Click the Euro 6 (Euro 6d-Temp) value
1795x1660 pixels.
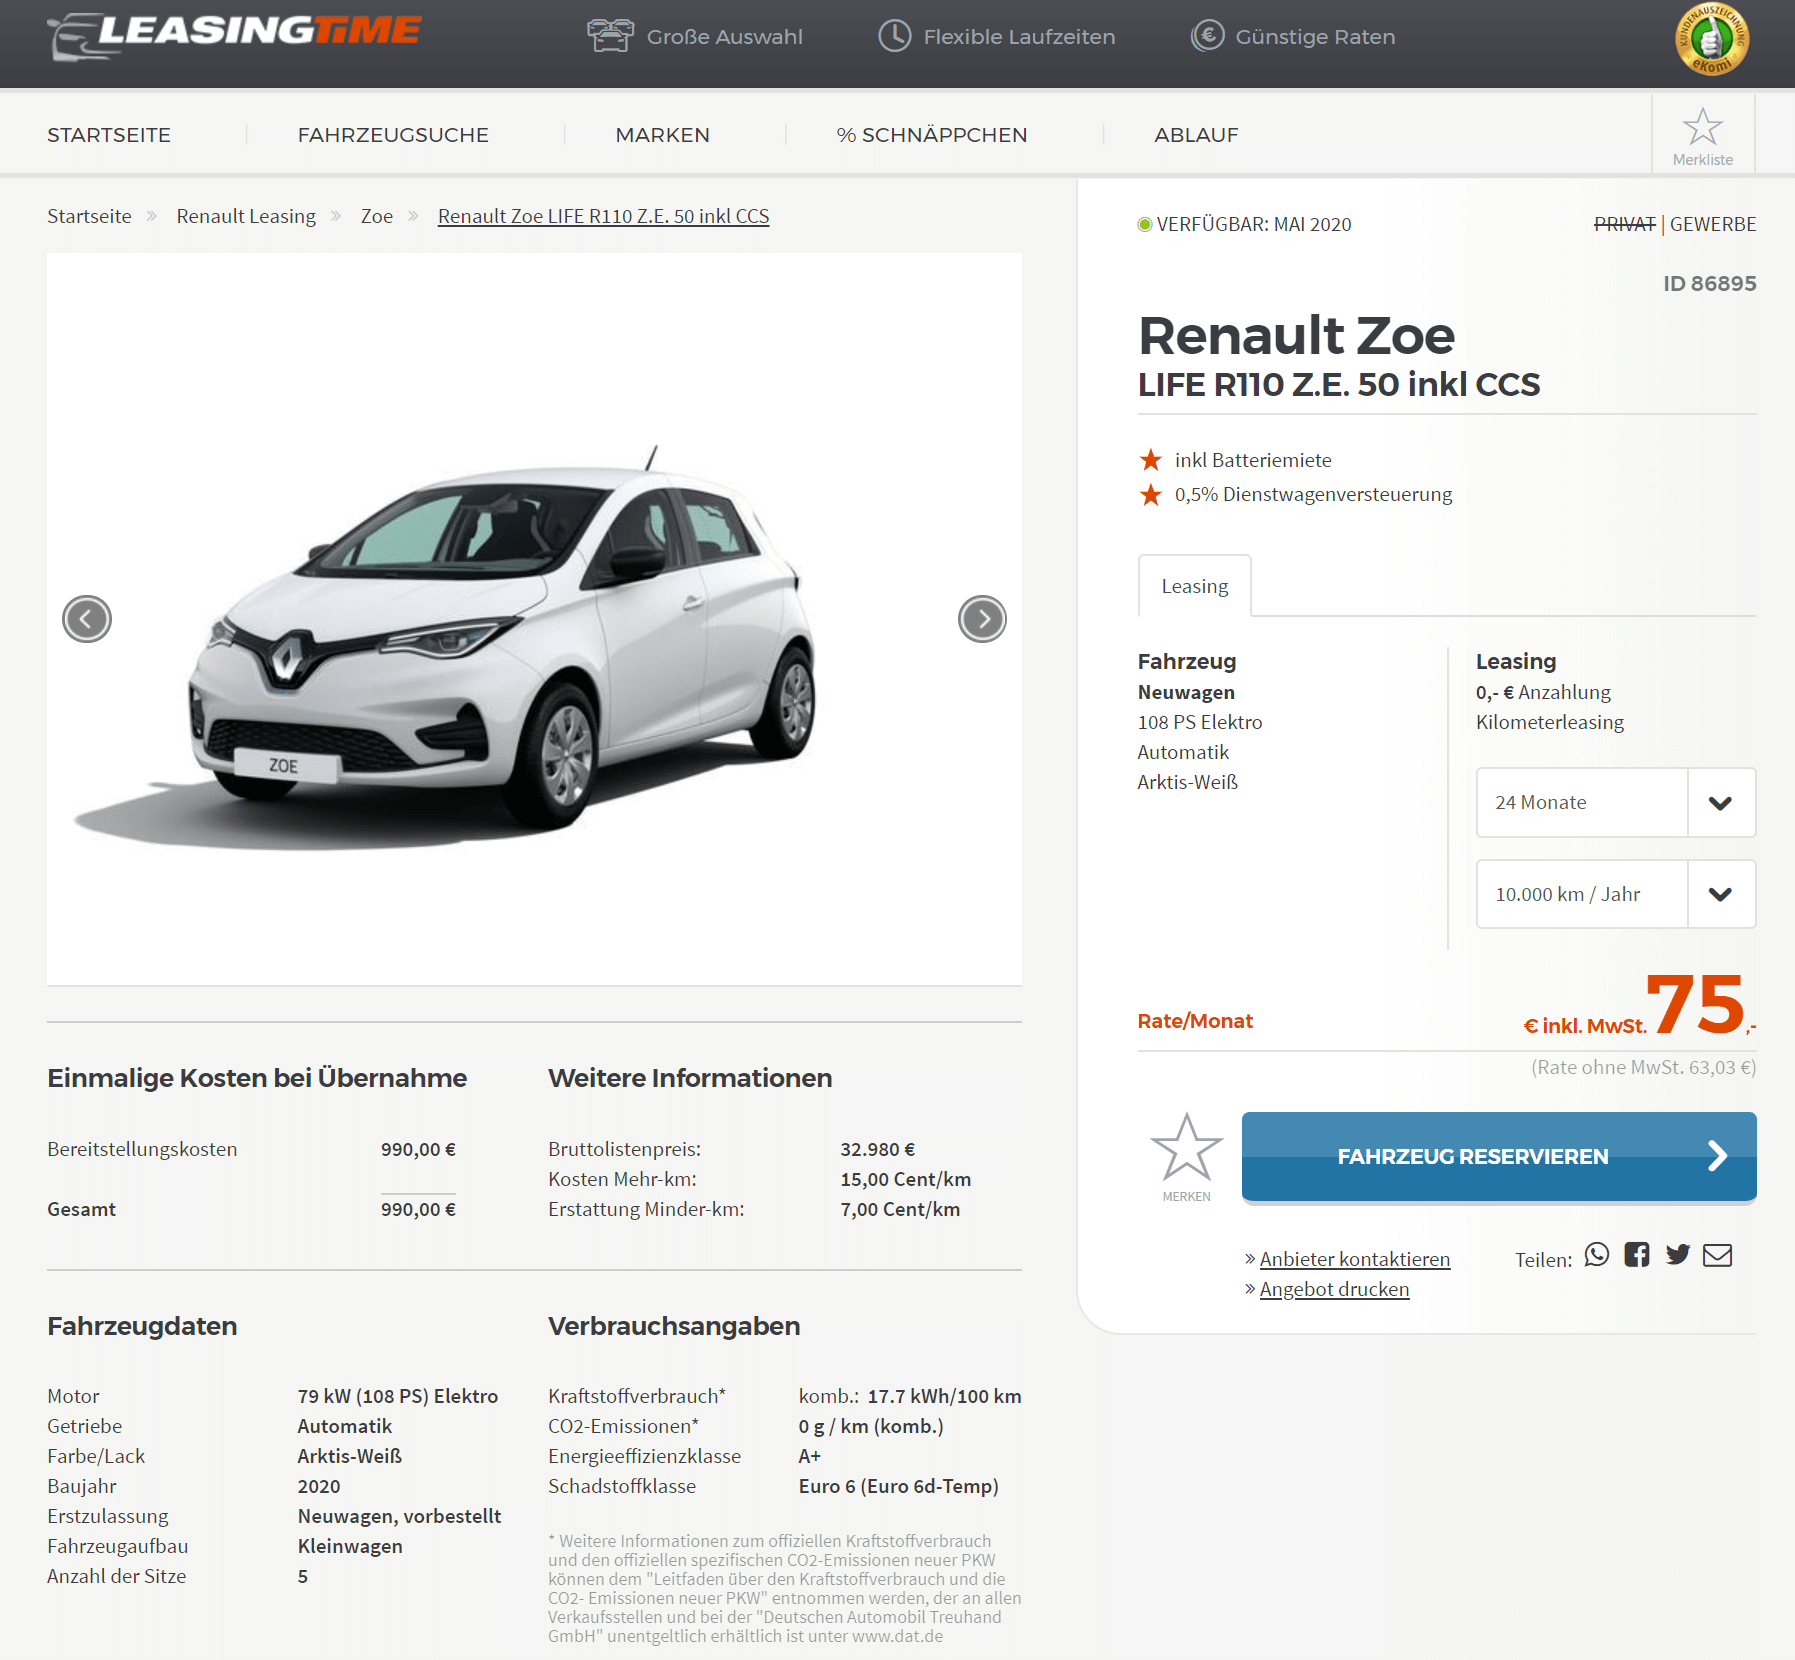point(898,1486)
